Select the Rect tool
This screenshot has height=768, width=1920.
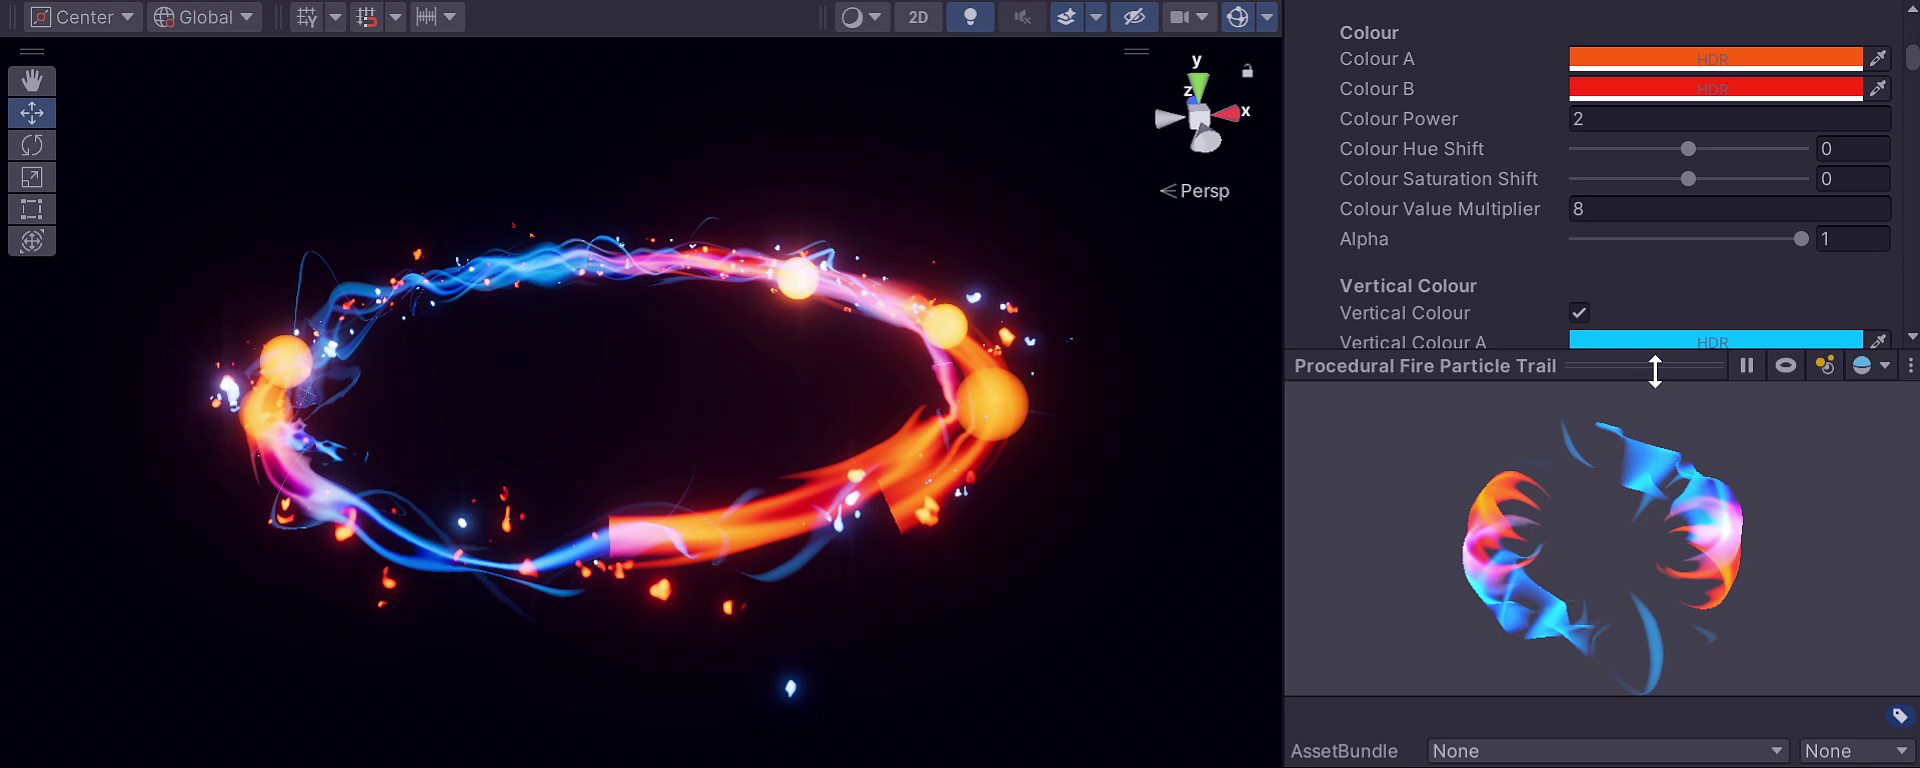click(x=32, y=209)
